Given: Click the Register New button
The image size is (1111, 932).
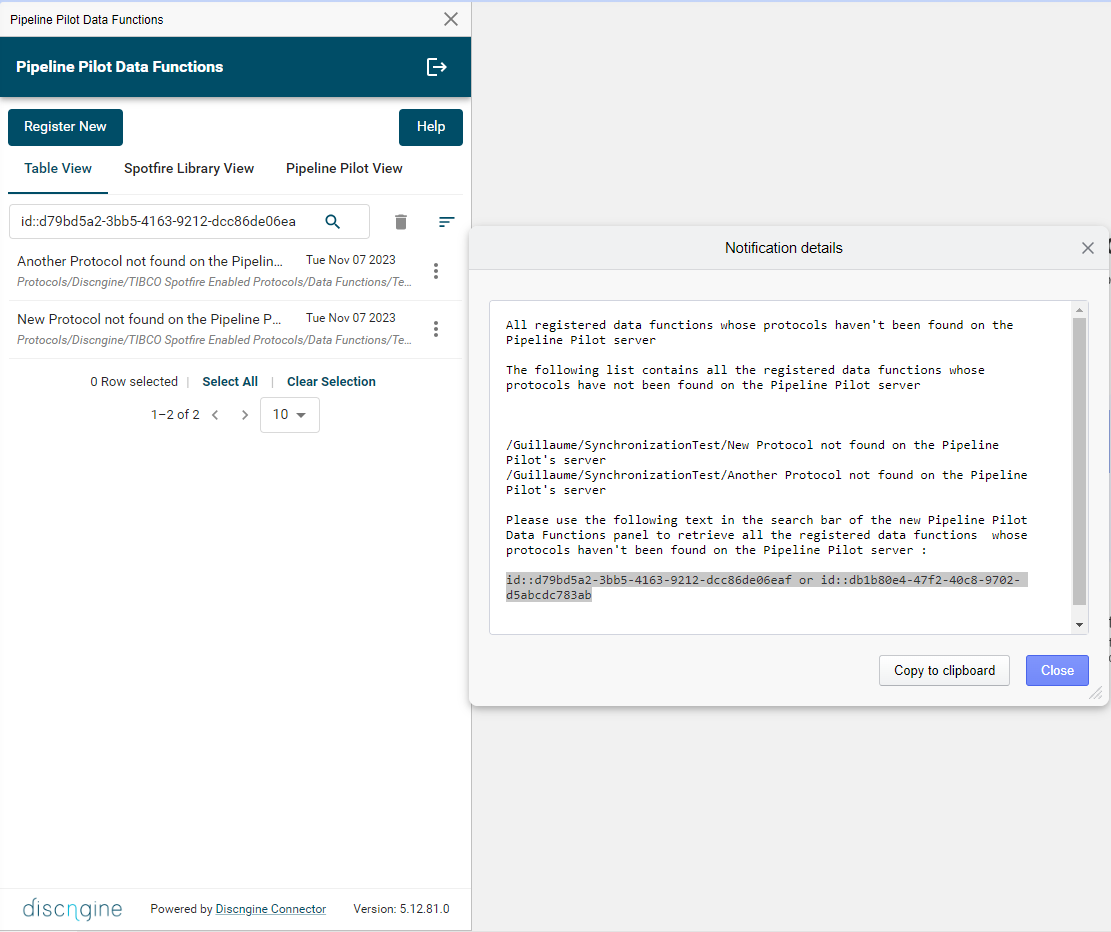Looking at the screenshot, I should click(x=65, y=127).
